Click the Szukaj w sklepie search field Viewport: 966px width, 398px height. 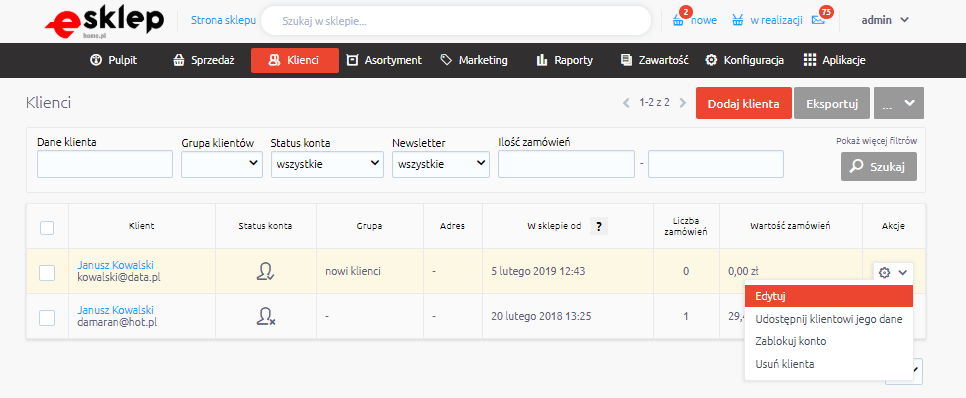coord(456,21)
